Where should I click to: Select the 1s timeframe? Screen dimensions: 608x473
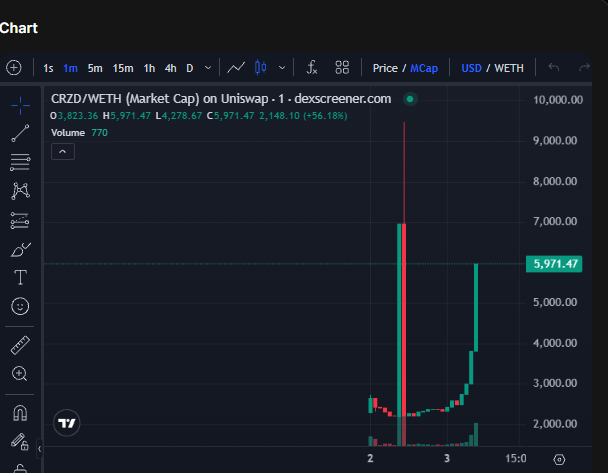[x=48, y=68]
